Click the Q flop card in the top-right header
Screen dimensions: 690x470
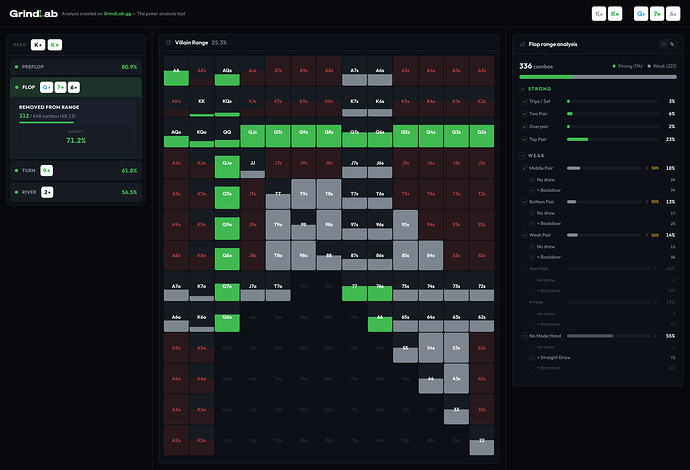click(x=640, y=14)
